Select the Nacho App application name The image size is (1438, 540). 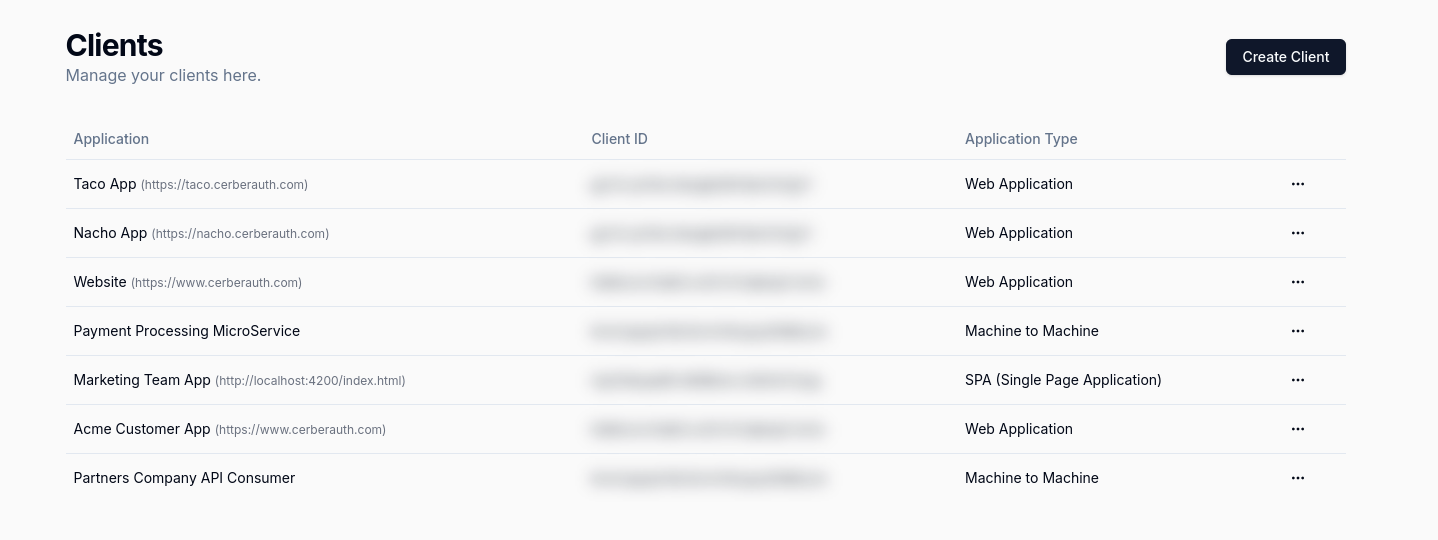110,233
